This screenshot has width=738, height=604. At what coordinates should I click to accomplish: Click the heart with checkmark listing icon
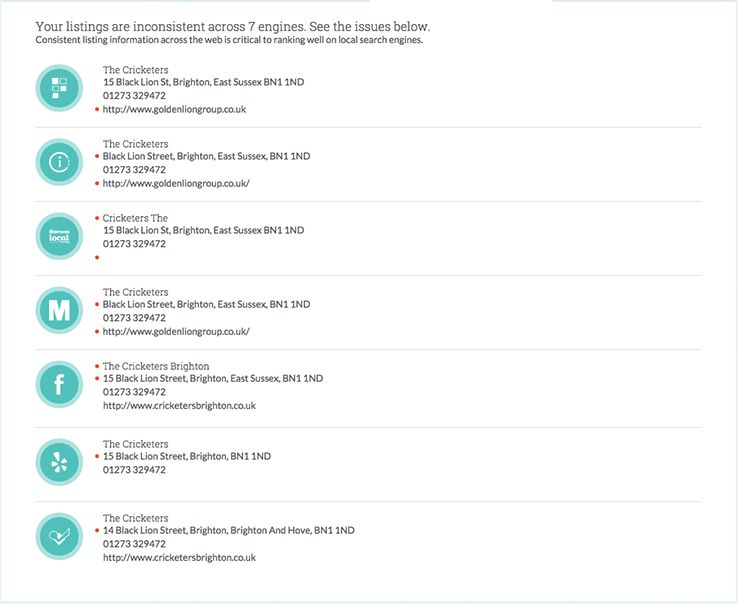[x=59, y=536]
